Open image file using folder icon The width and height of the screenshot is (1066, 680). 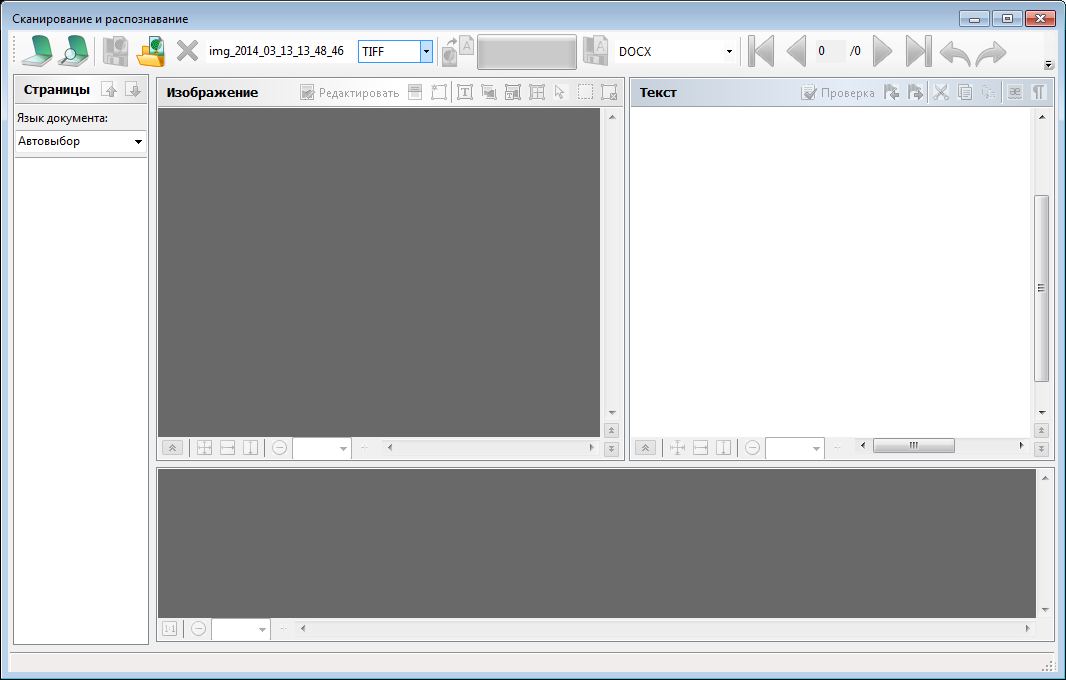(x=151, y=51)
